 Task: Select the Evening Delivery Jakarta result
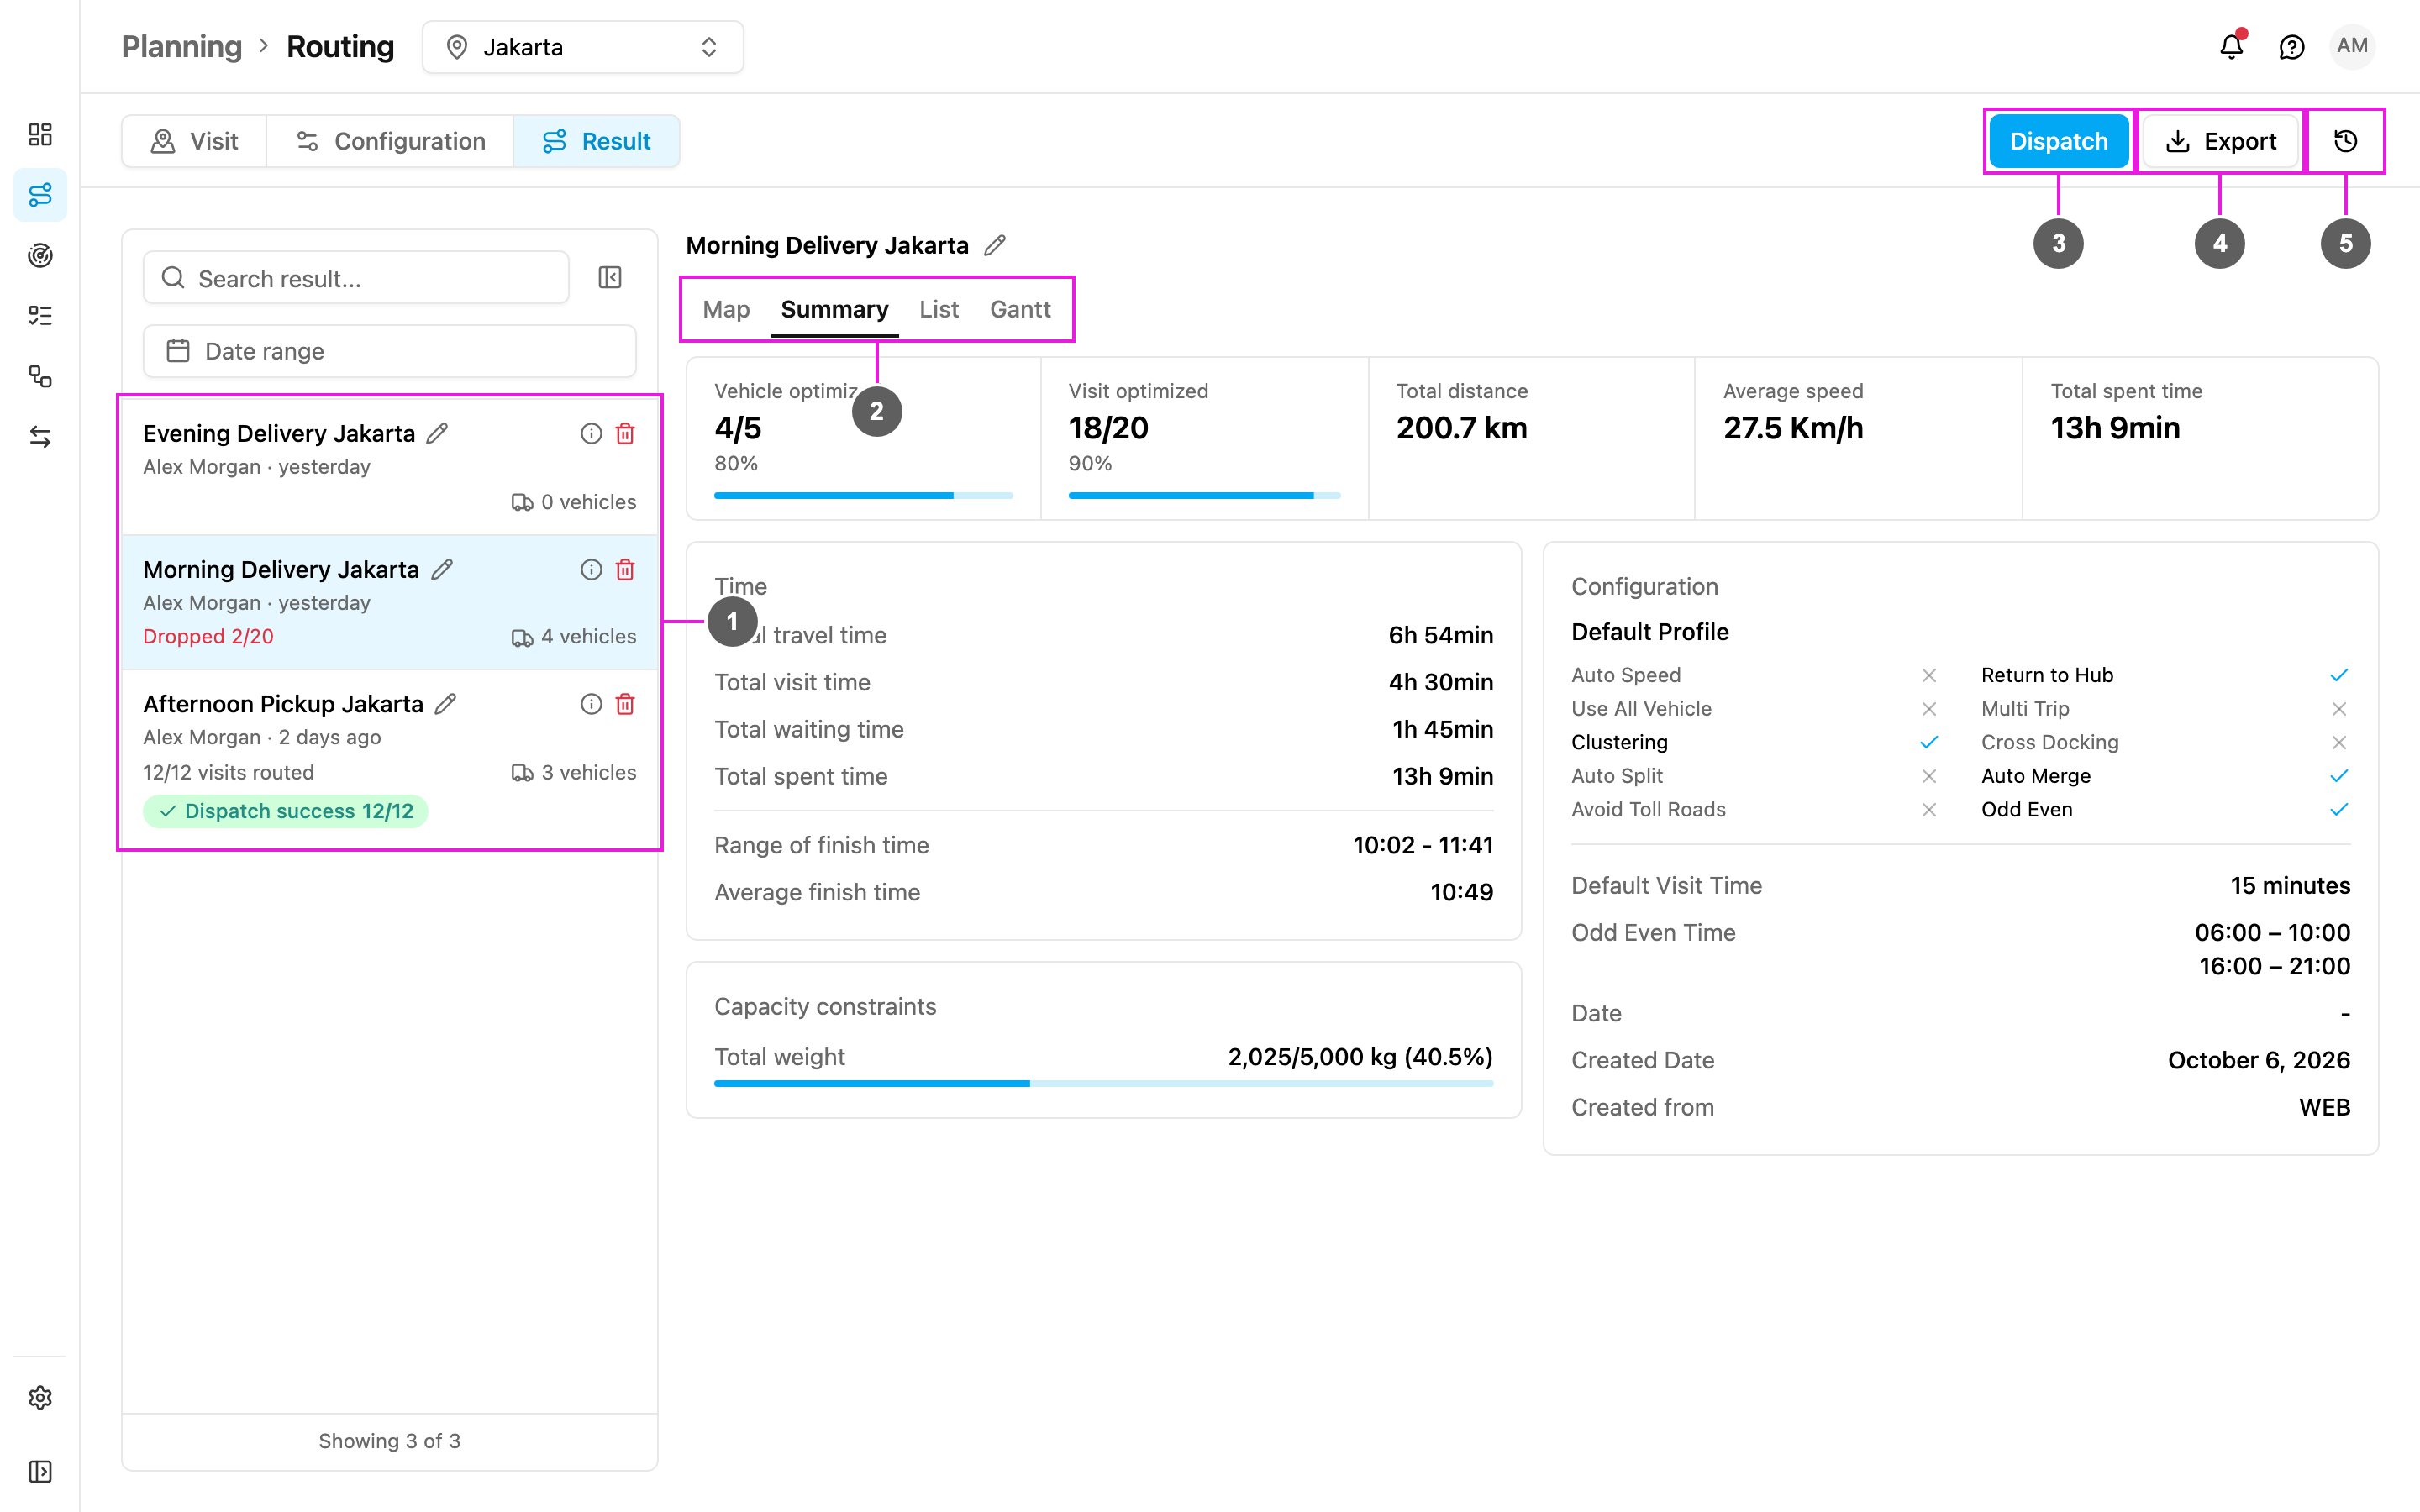[389, 466]
